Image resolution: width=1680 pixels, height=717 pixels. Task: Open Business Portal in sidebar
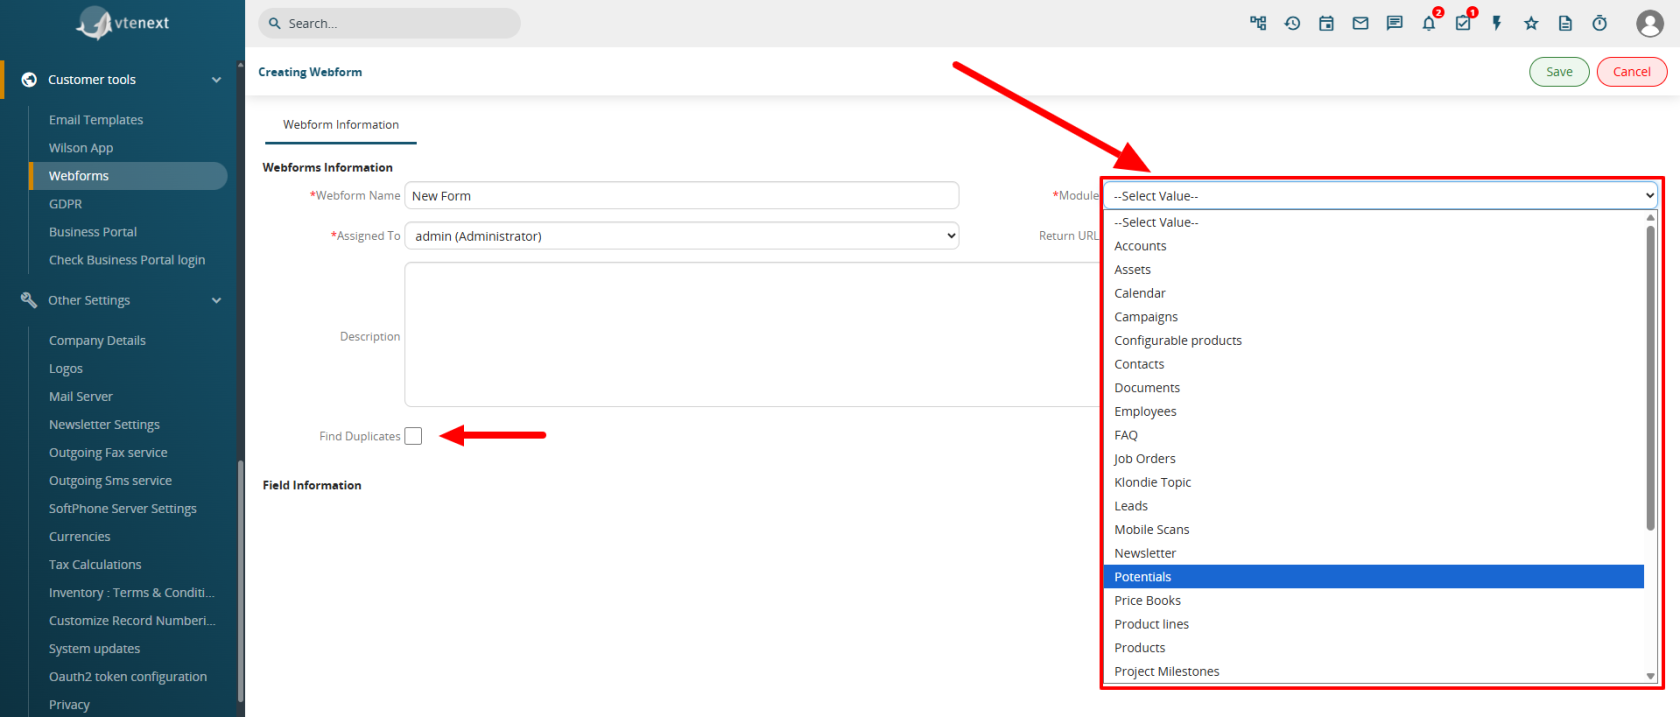93,232
